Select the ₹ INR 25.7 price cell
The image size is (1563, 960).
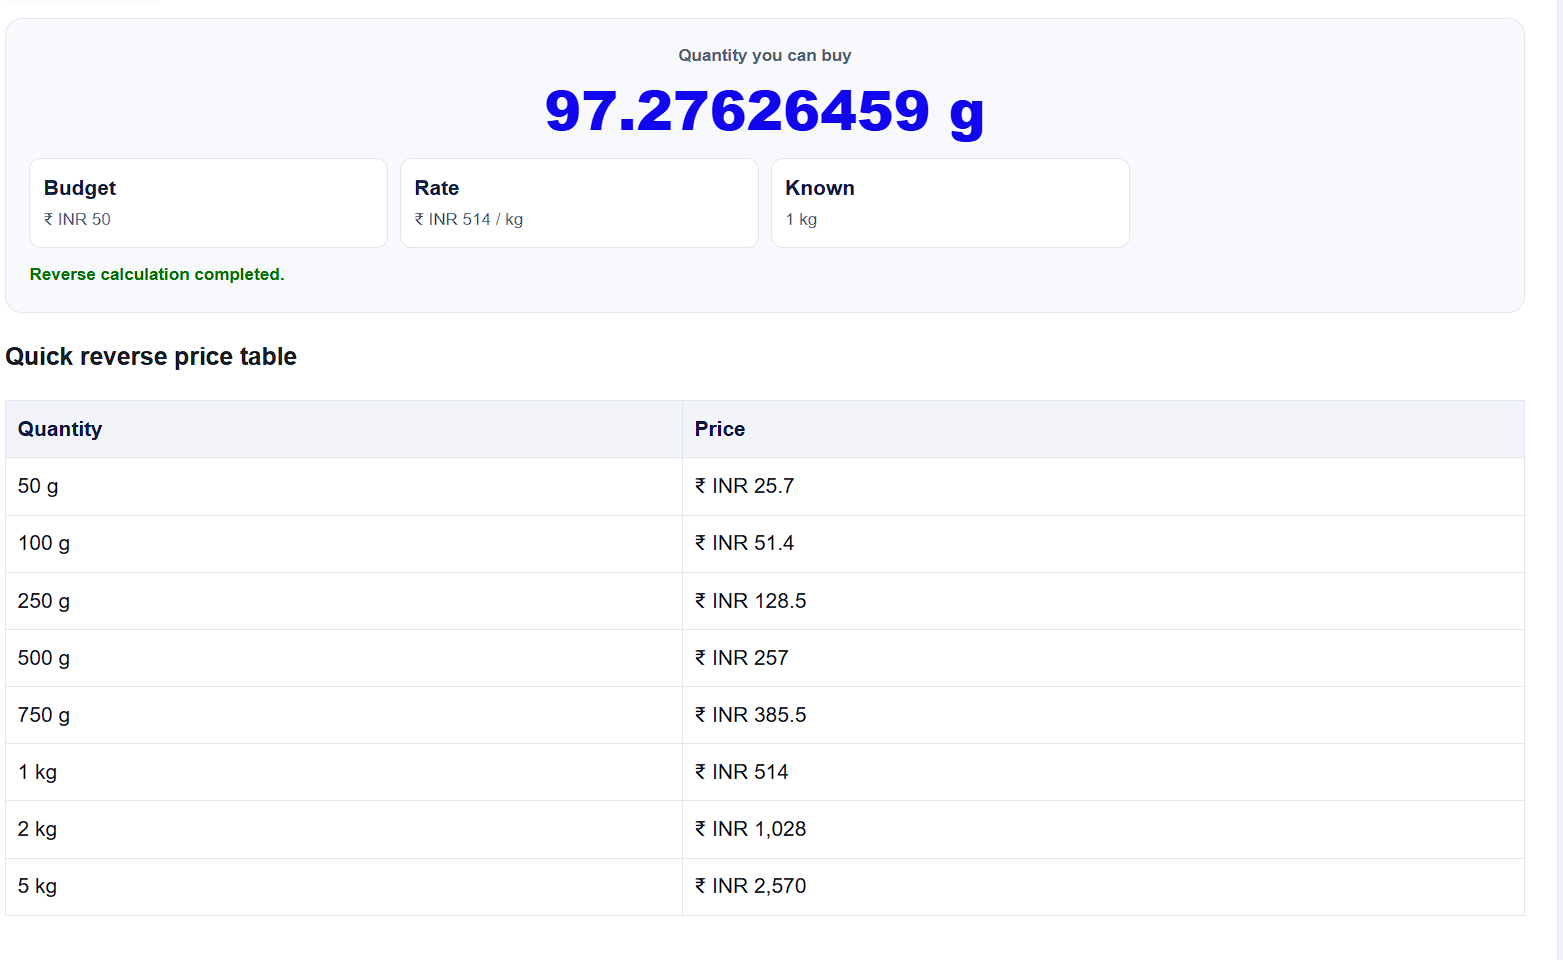click(1103, 487)
